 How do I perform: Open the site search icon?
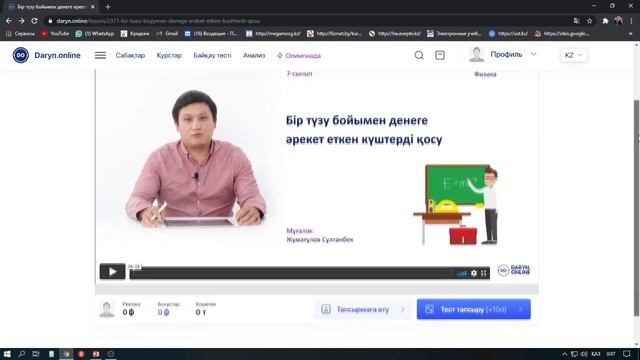click(419, 55)
